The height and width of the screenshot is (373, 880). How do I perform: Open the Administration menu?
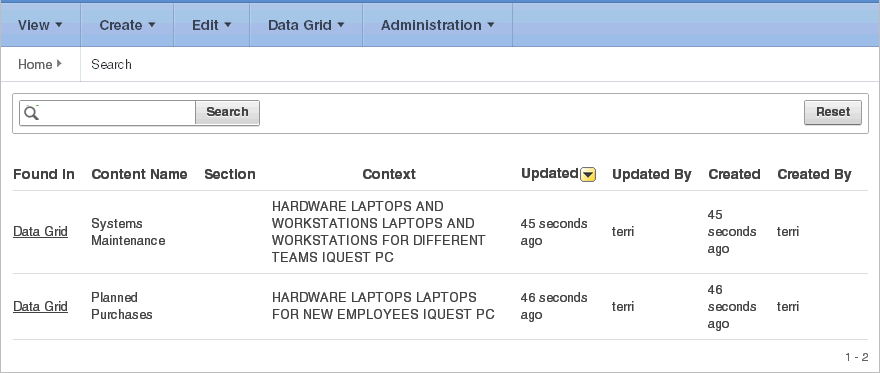click(438, 25)
